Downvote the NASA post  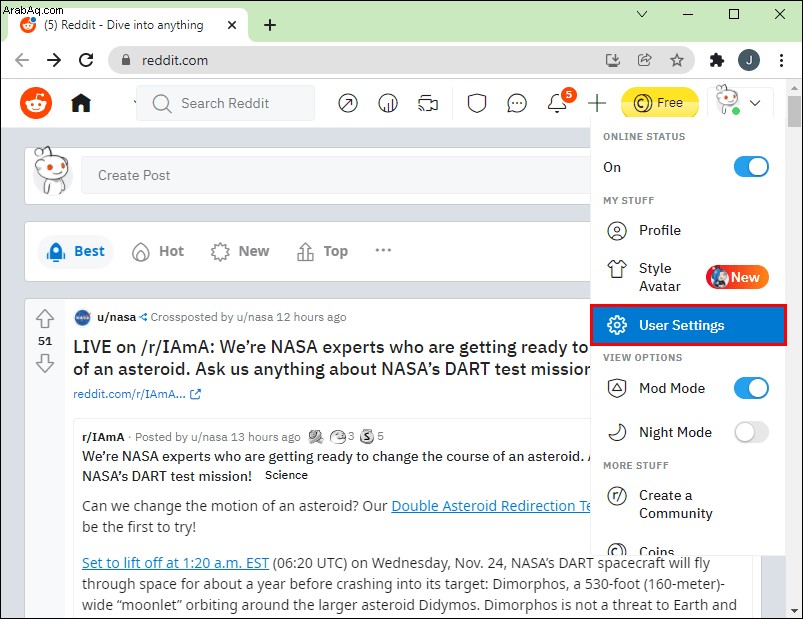click(x=45, y=363)
